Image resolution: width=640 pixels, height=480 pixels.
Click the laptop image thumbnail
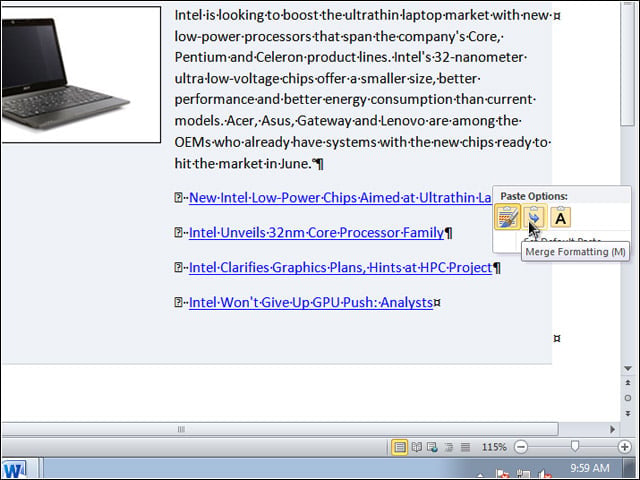pos(81,74)
